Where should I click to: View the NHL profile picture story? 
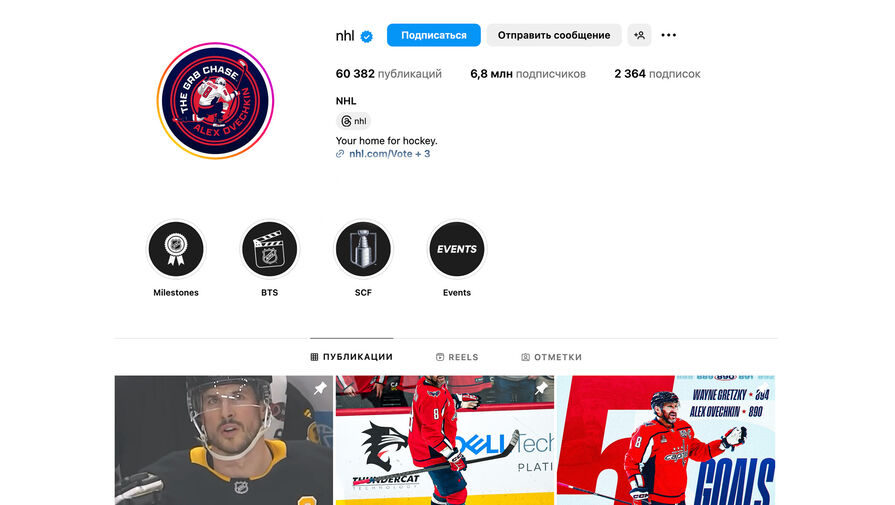point(215,100)
